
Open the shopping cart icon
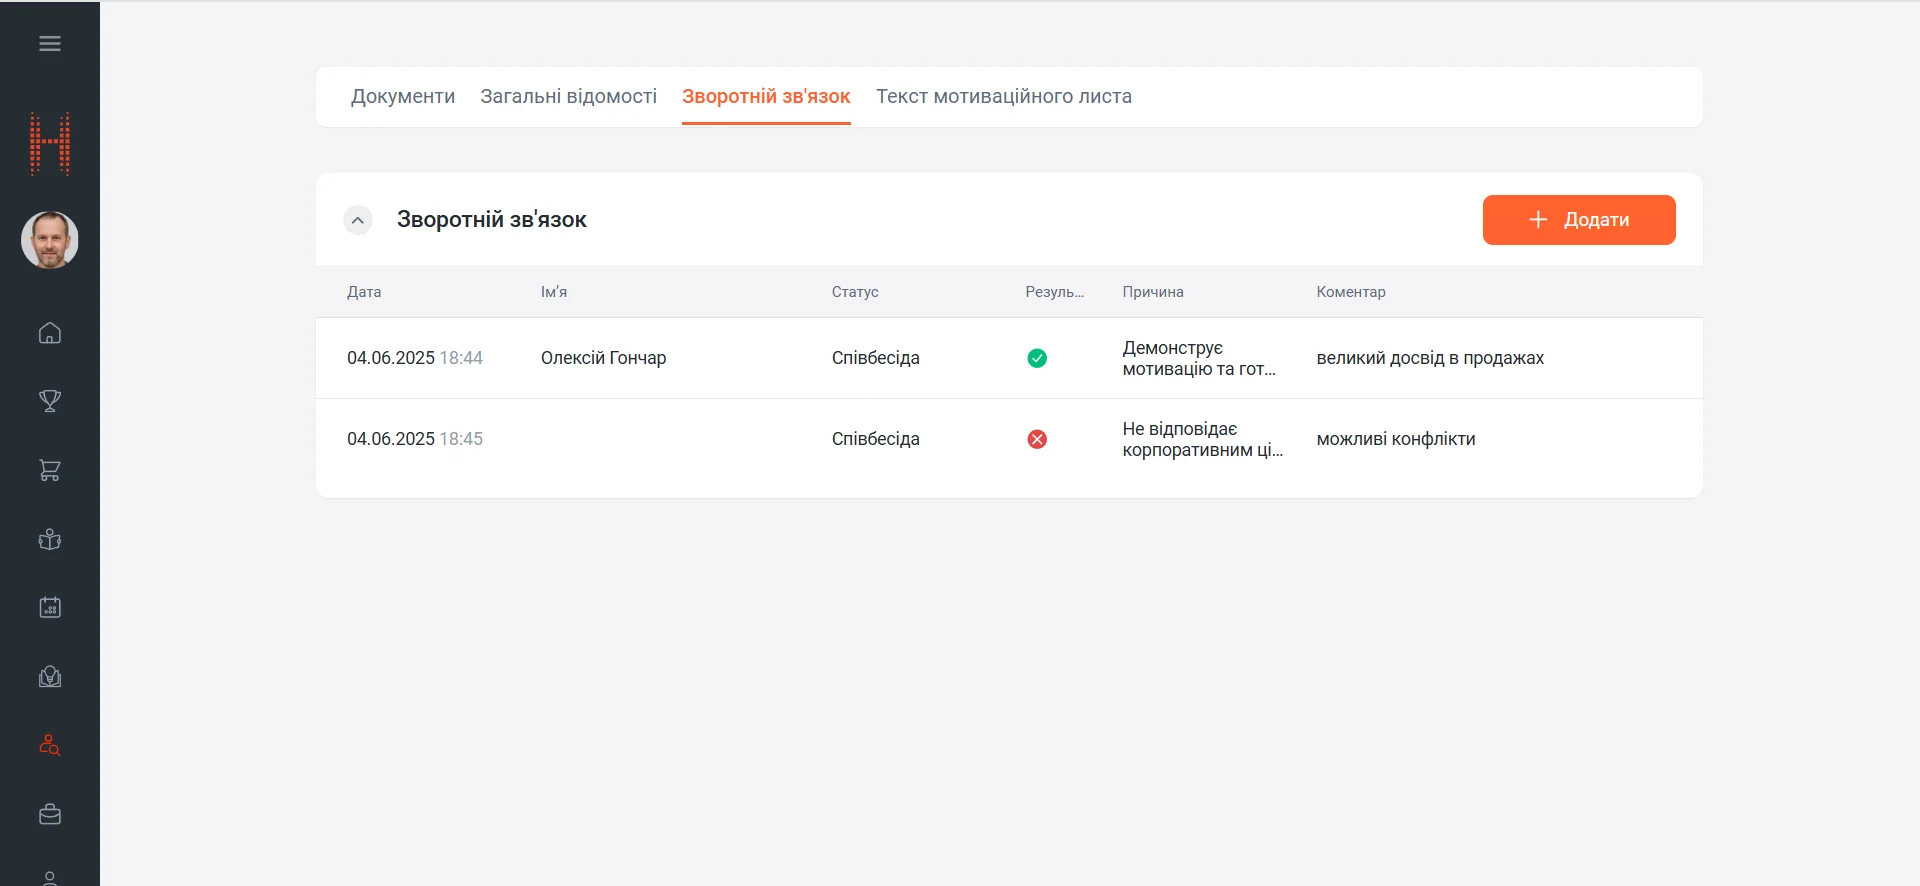(50, 470)
